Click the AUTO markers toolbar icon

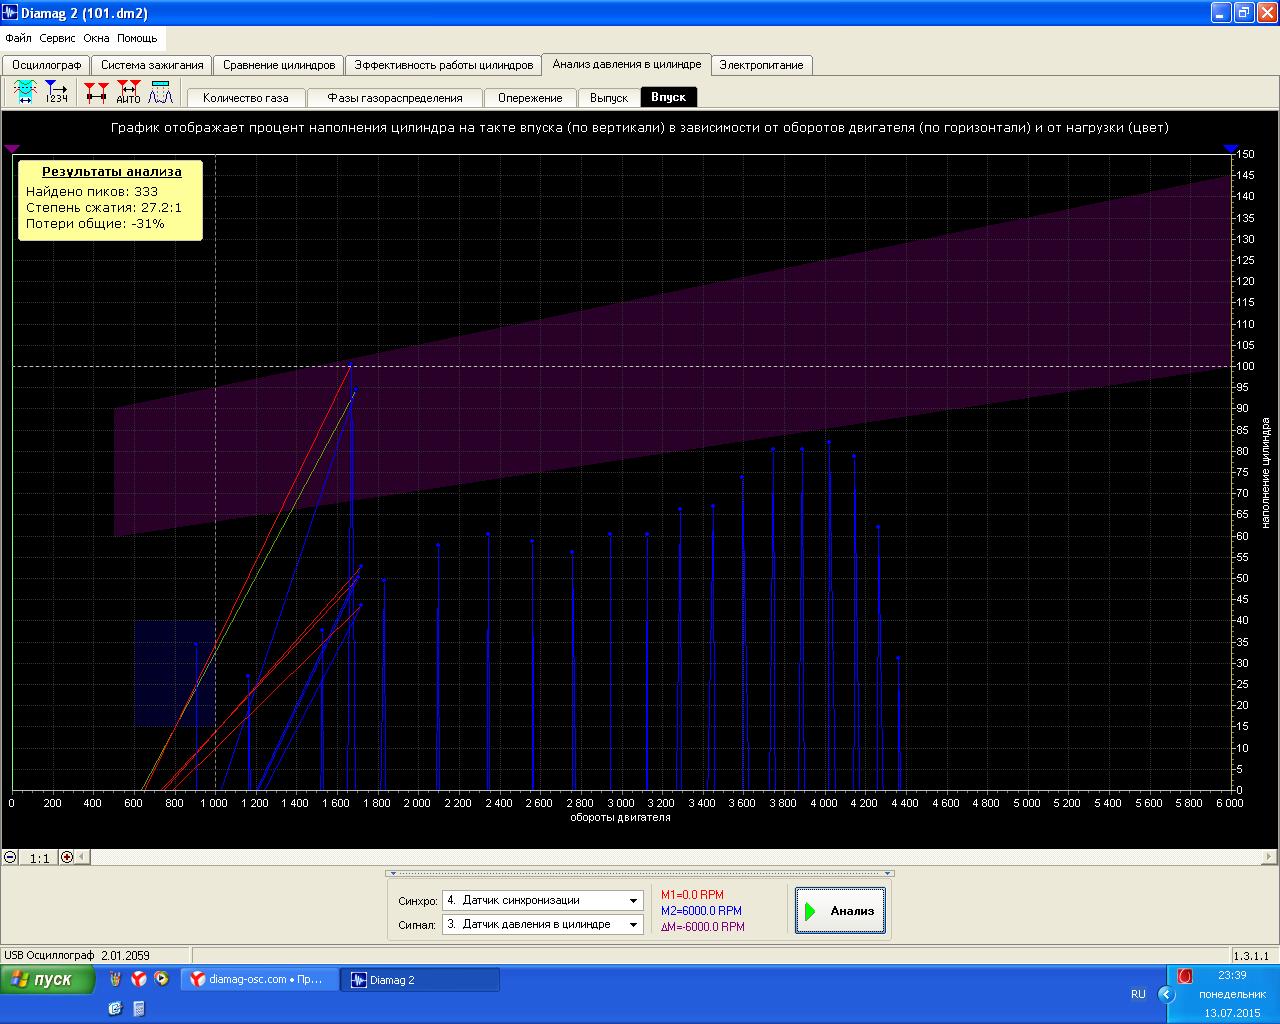(x=128, y=93)
